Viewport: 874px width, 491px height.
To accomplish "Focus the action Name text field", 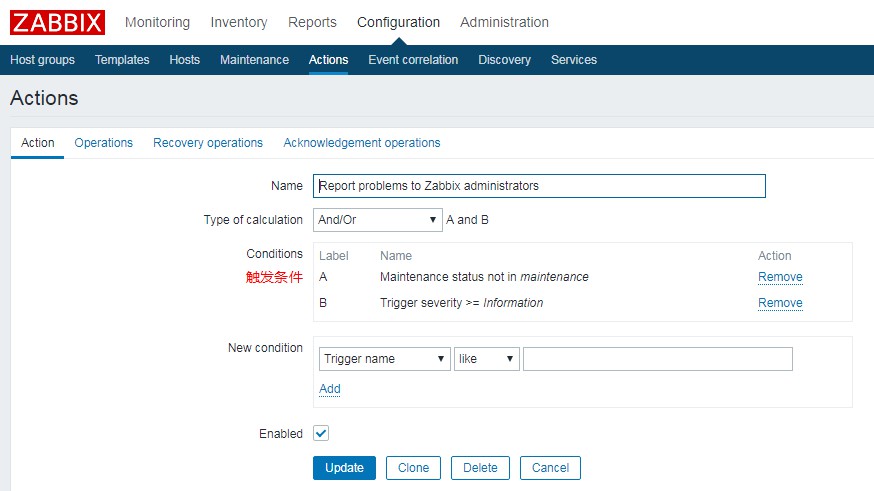I will pyautogui.click(x=539, y=186).
